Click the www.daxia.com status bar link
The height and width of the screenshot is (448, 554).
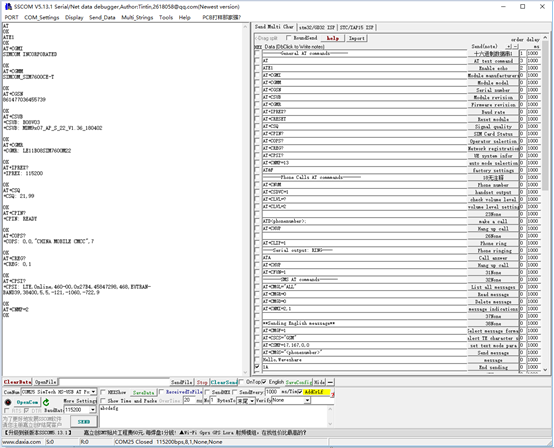pyautogui.click(x=22, y=442)
